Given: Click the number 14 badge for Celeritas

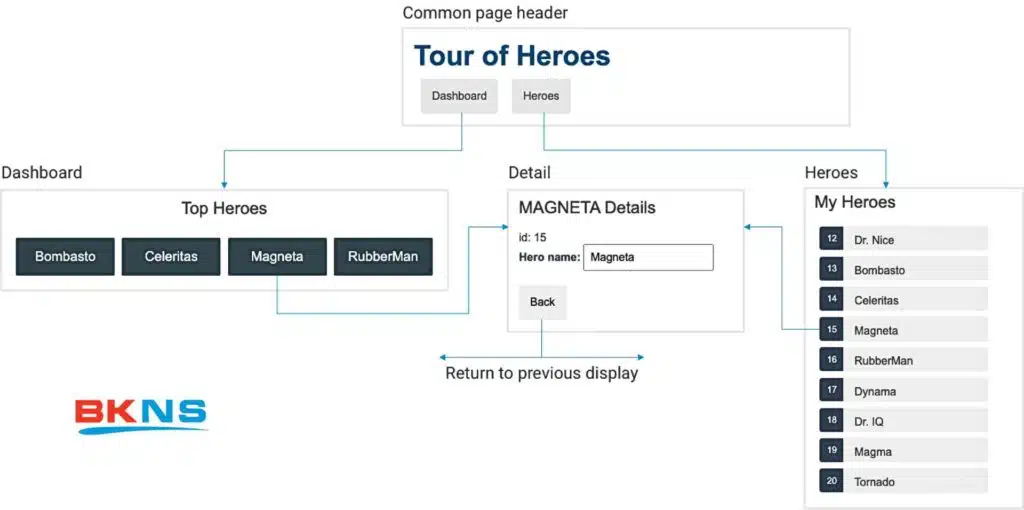Looking at the screenshot, I should click(x=831, y=299).
